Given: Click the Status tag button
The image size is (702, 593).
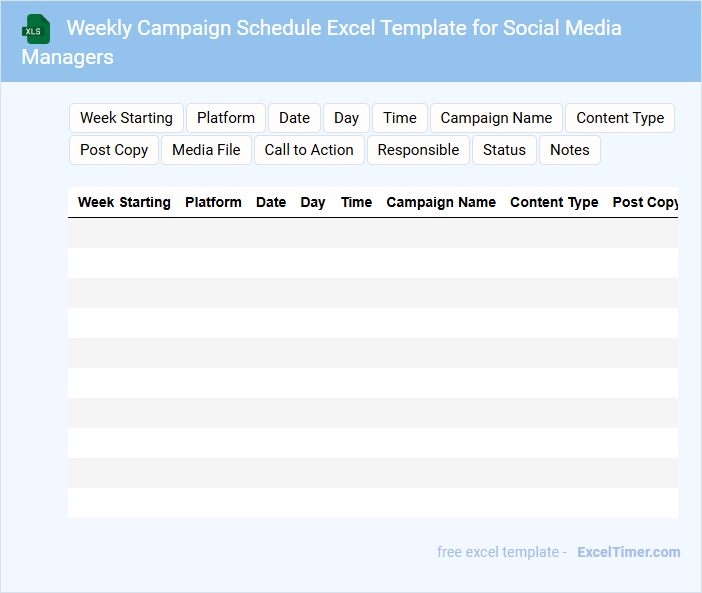Looking at the screenshot, I should click(504, 150).
